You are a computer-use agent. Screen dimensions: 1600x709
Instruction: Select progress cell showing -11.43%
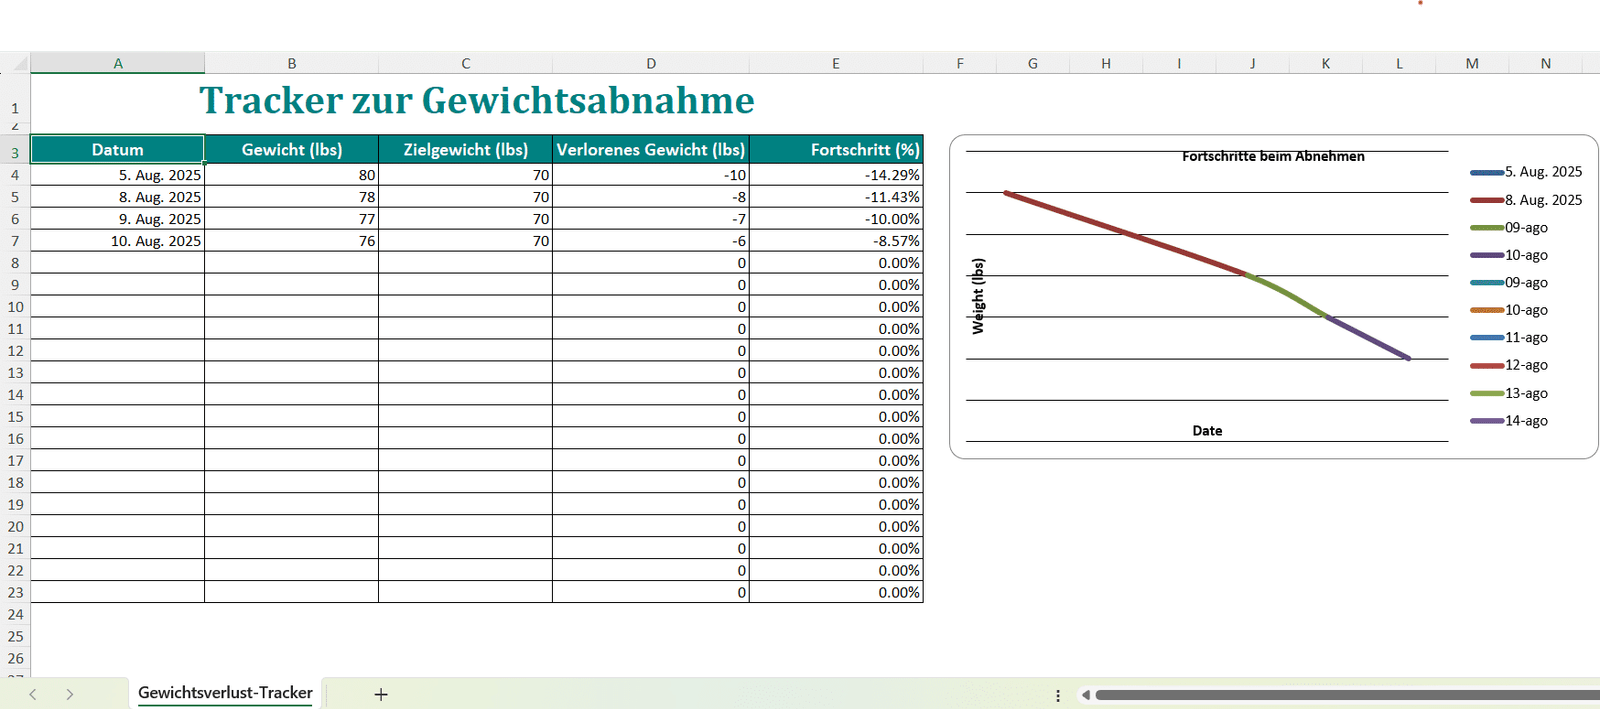[x=836, y=197]
